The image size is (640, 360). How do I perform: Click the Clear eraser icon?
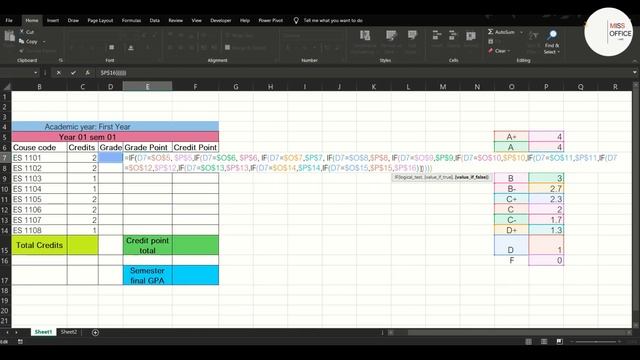[x=491, y=51]
